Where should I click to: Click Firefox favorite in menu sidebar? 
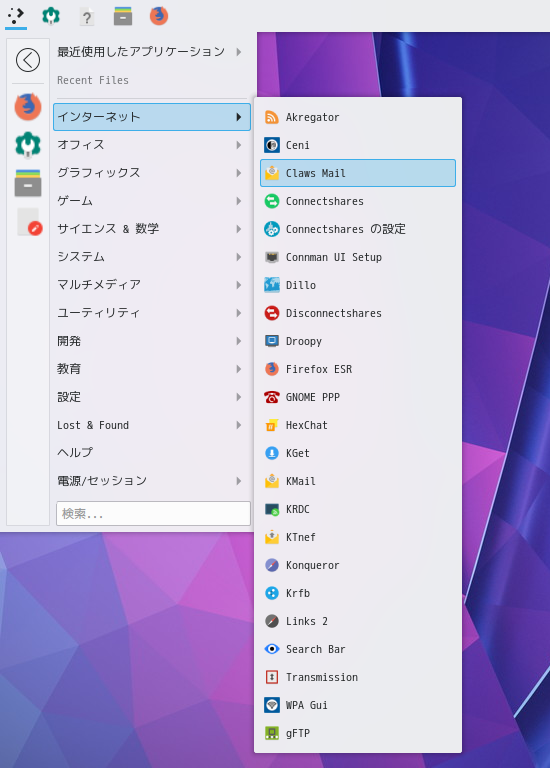tap(28, 106)
